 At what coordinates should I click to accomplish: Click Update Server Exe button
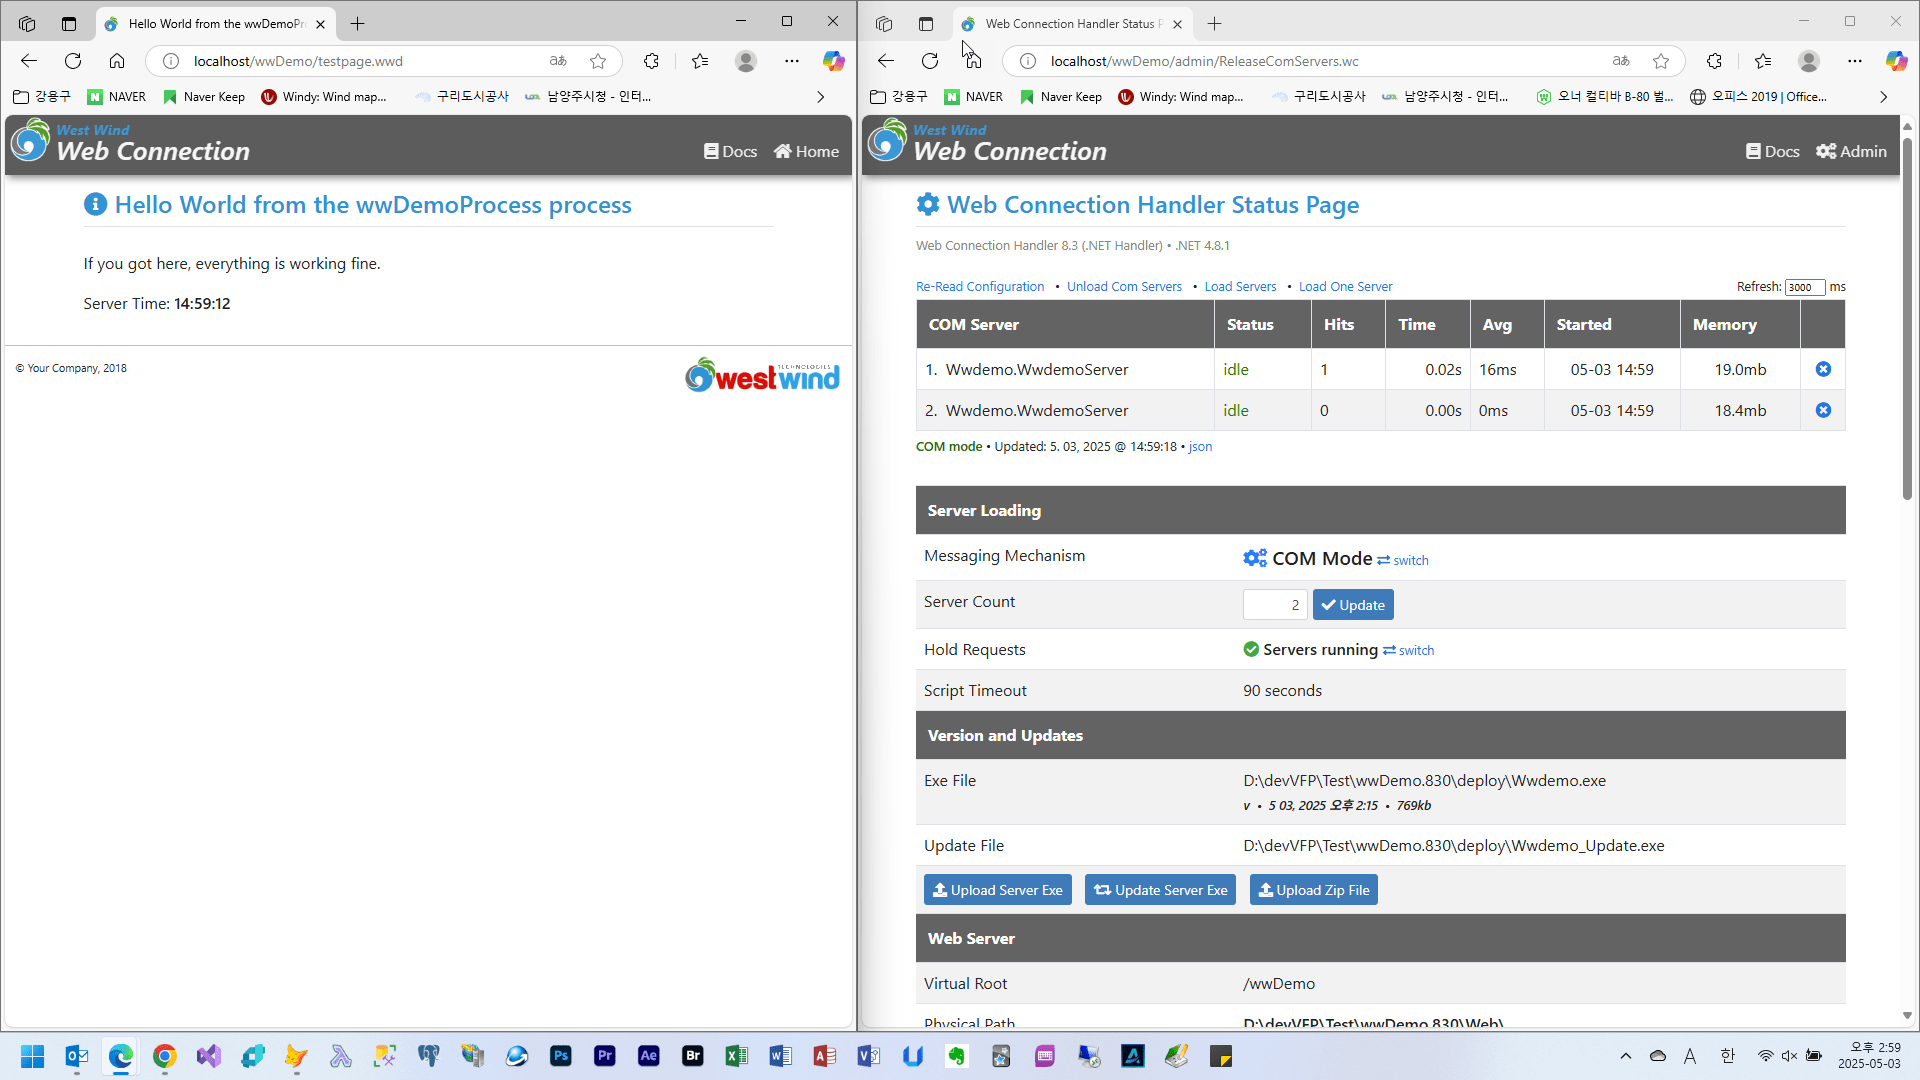pyautogui.click(x=1160, y=890)
